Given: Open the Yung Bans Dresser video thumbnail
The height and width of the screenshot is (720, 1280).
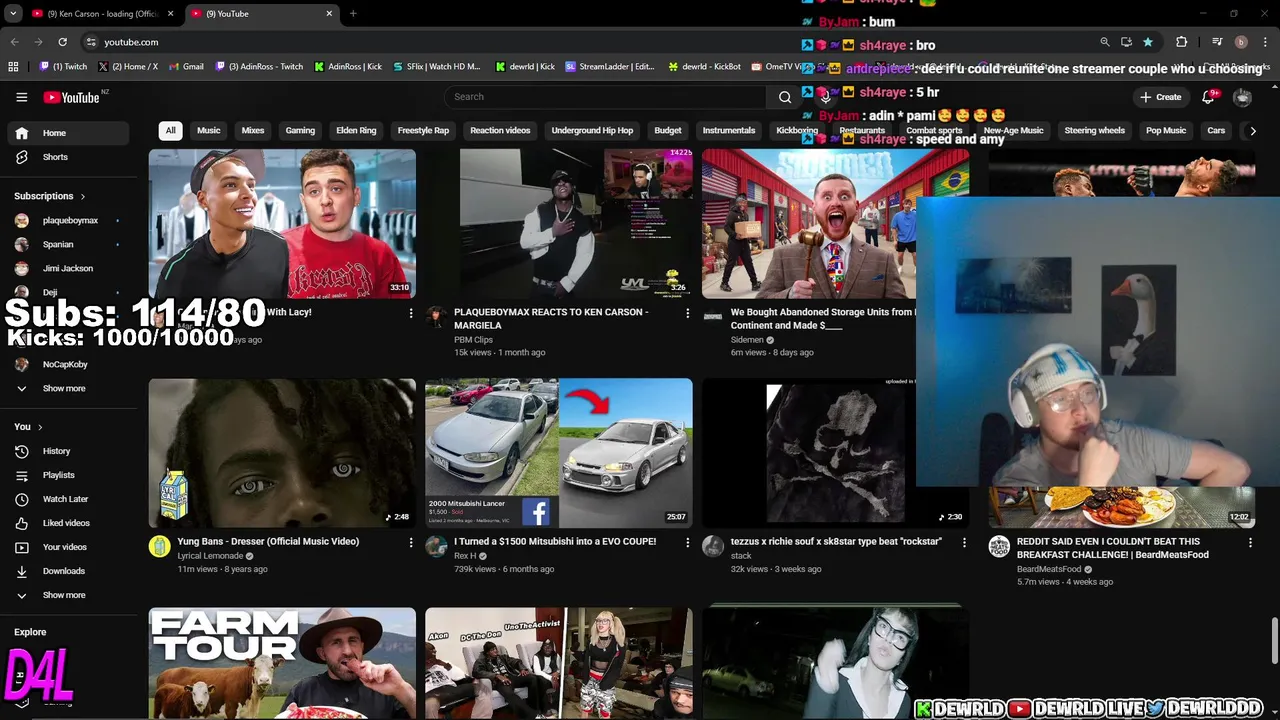Looking at the screenshot, I should point(282,453).
